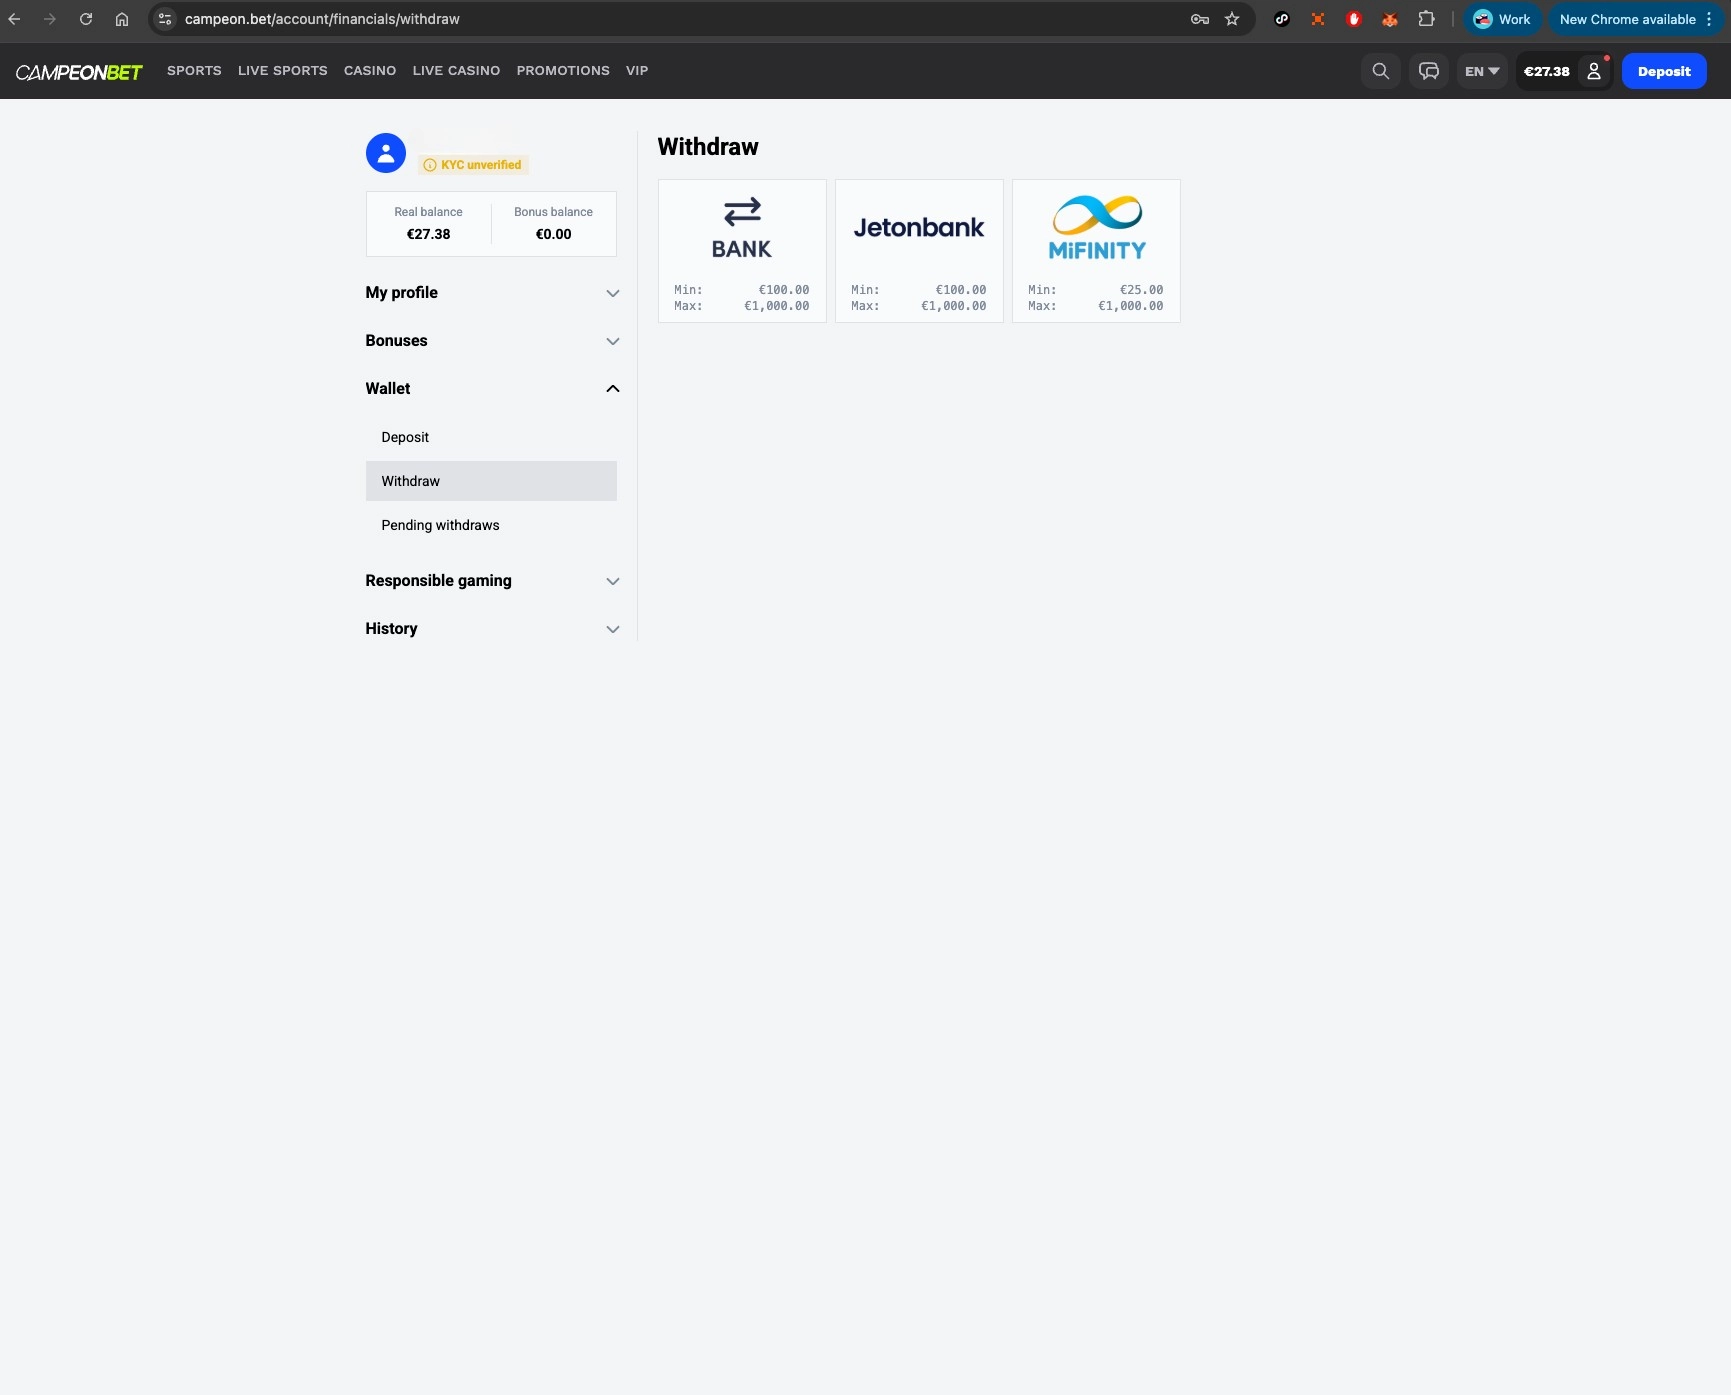1731x1395 pixels.
Task: Click the blue Deposit button
Action: 1664,71
